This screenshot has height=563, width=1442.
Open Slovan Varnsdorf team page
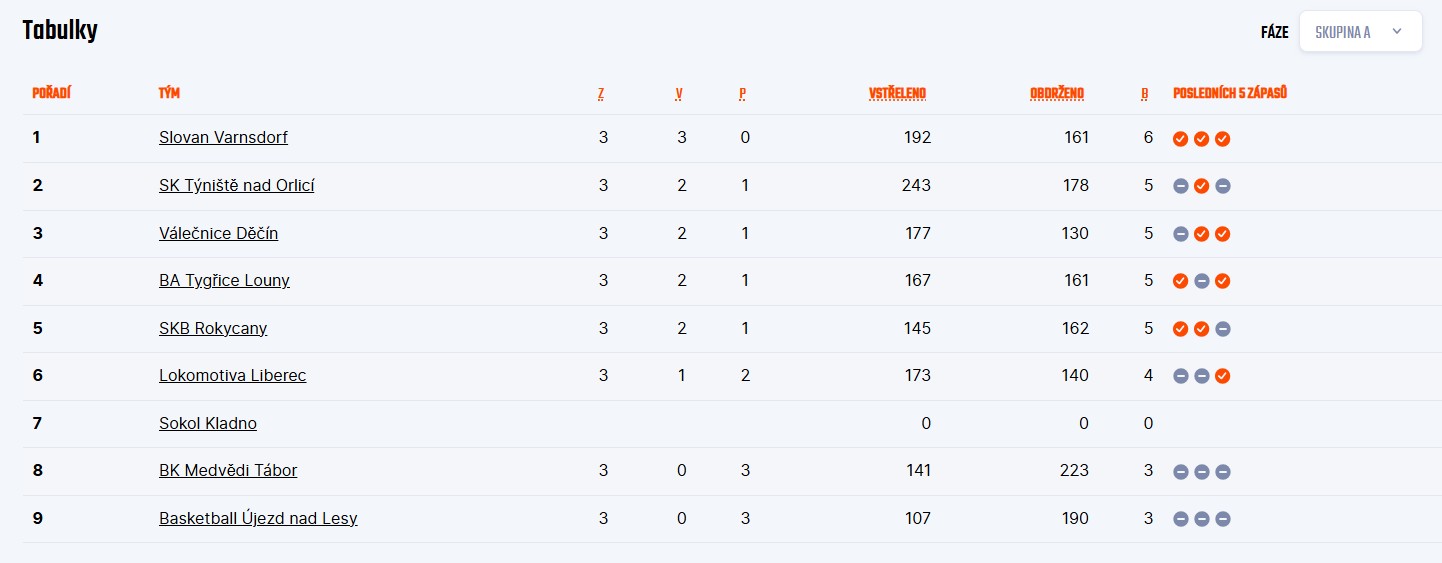223,138
